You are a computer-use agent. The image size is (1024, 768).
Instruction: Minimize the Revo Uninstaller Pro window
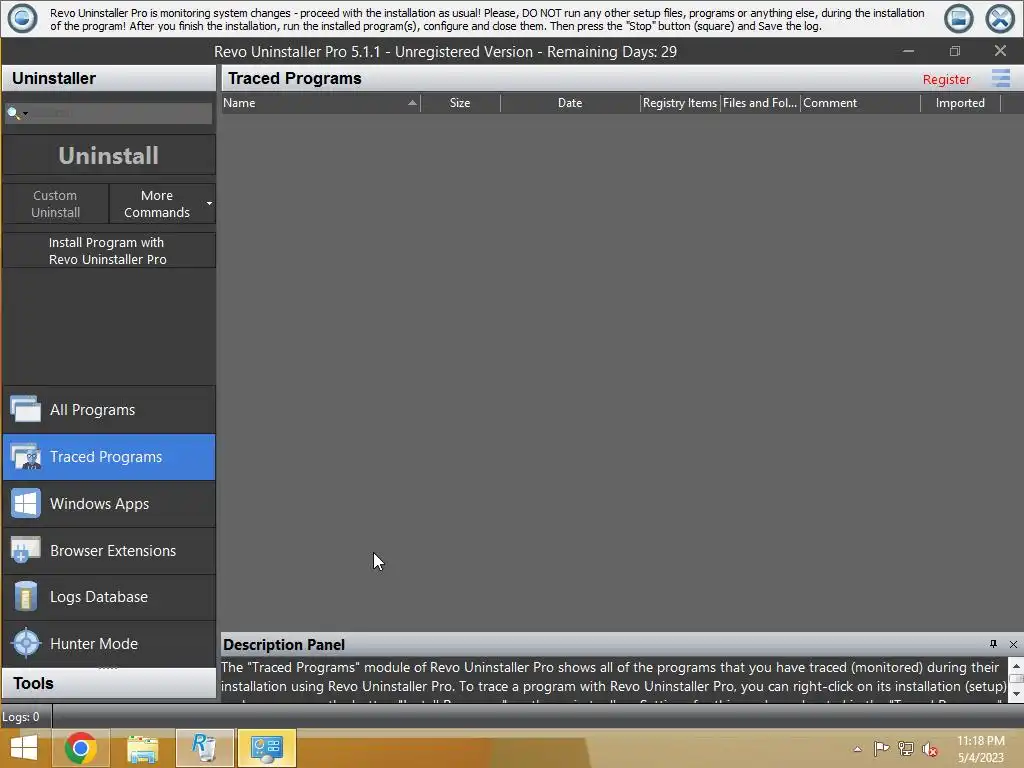click(908, 51)
